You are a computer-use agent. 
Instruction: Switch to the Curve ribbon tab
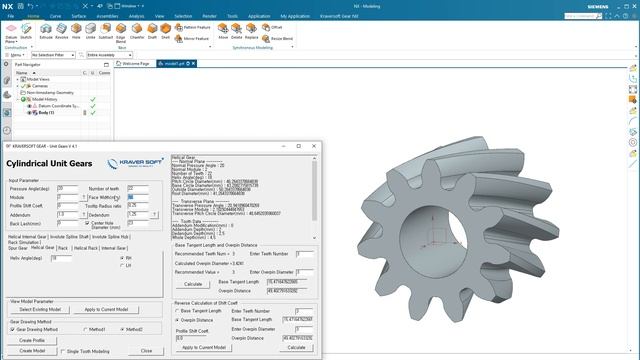pyautogui.click(x=55, y=16)
